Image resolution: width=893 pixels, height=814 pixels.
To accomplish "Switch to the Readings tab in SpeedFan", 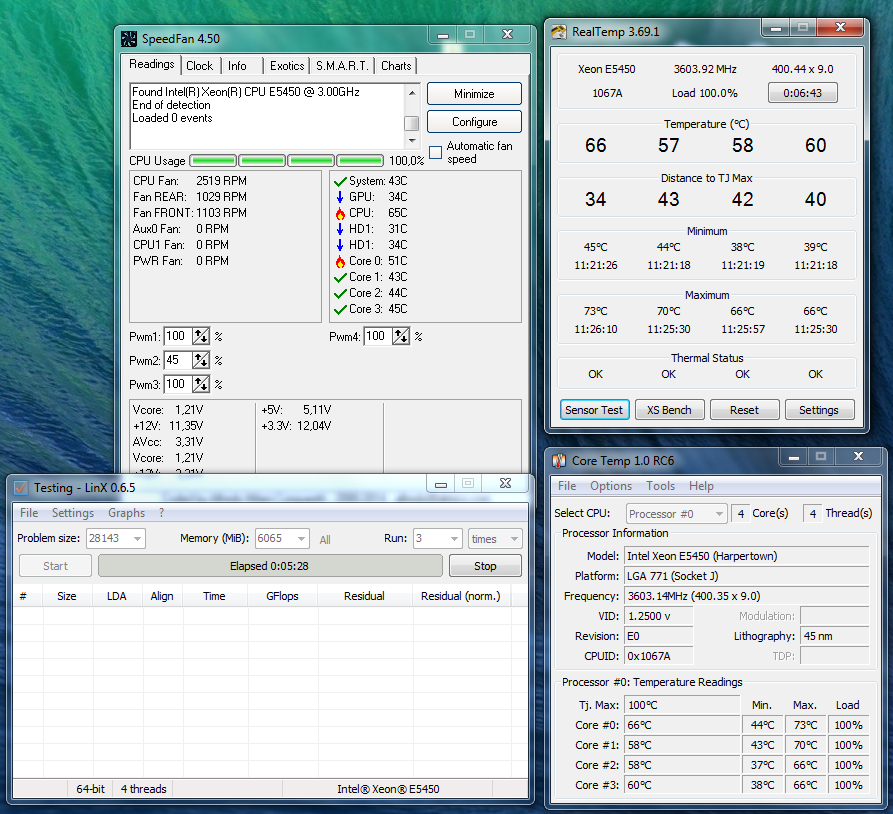I will click(x=151, y=64).
